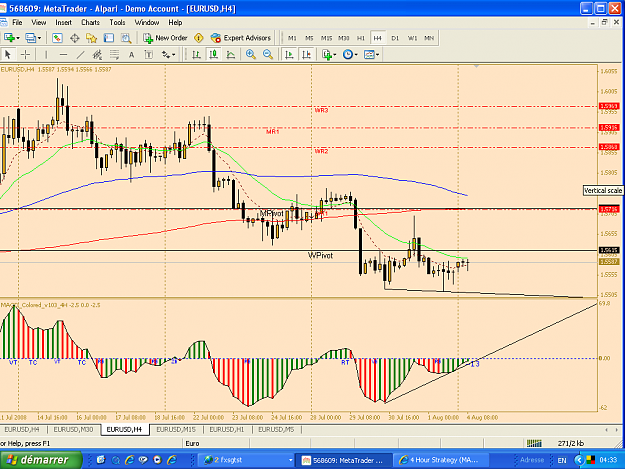Switch chart to Bar Chart mode
The width and height of the screenshot is (625, 469).
tap(196, 55)
